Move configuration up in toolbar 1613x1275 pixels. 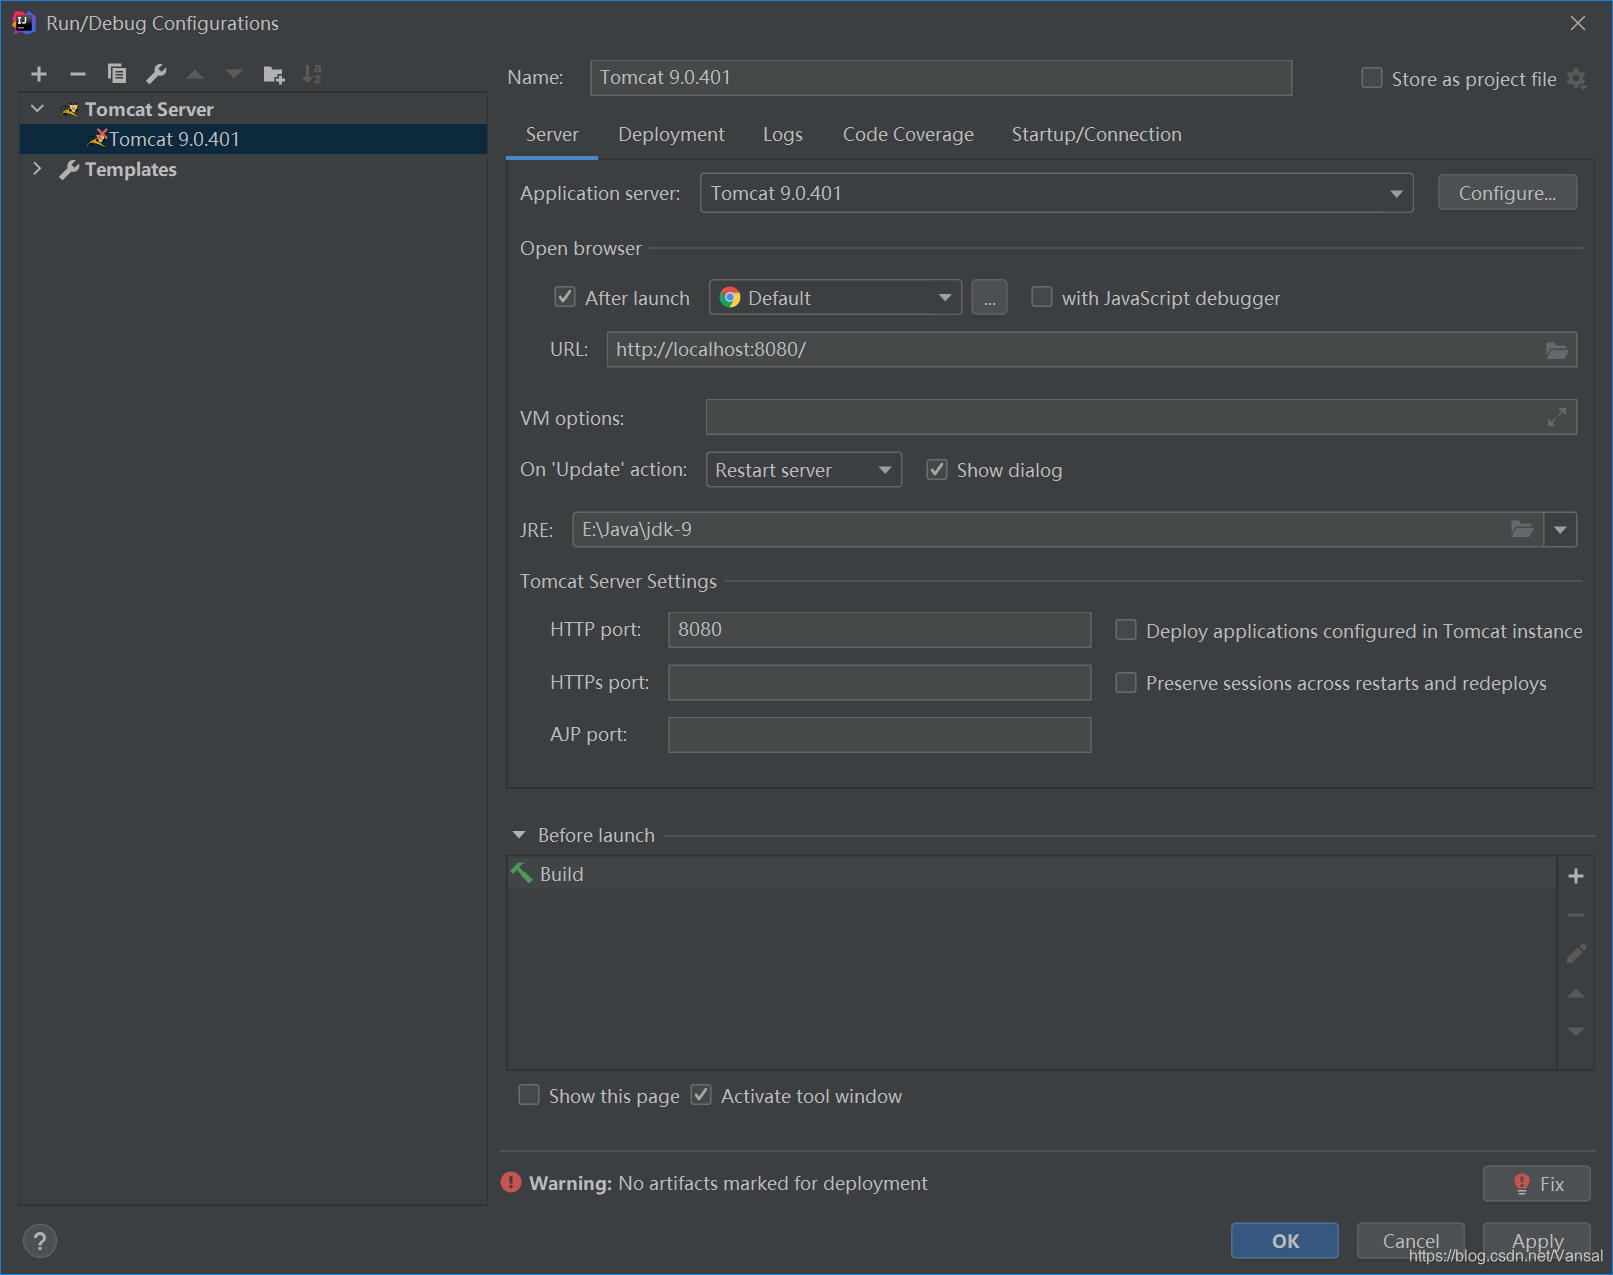point(195,74)
